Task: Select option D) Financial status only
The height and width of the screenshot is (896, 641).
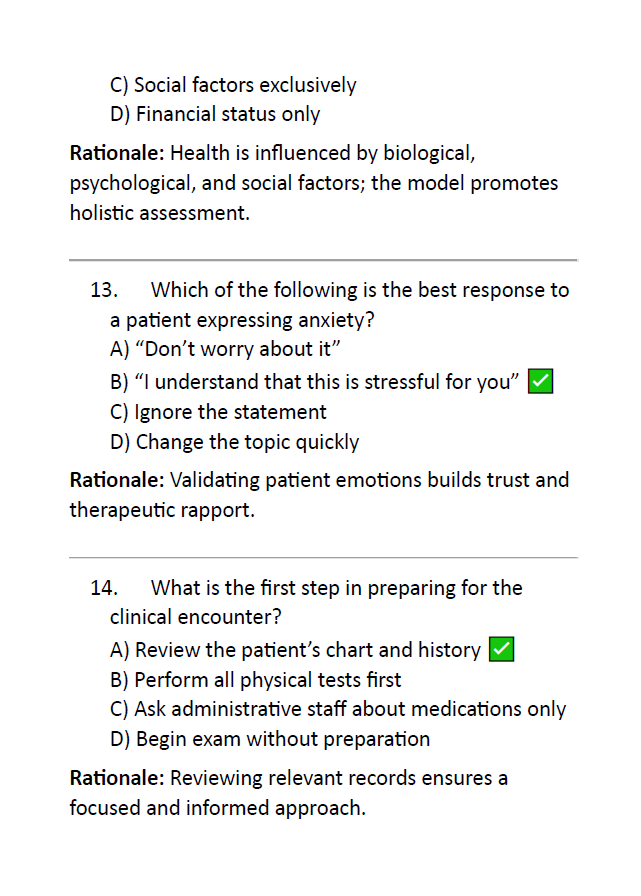Action: coord(215,114)
